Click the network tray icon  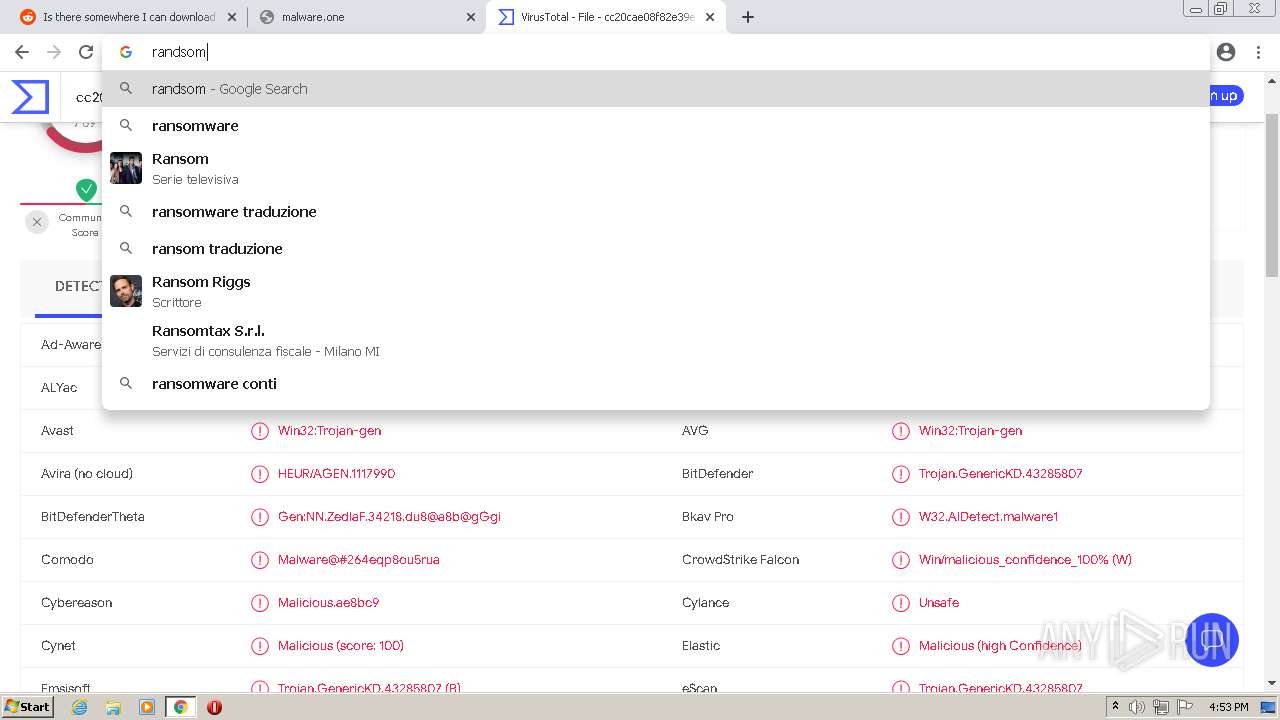1161,707
